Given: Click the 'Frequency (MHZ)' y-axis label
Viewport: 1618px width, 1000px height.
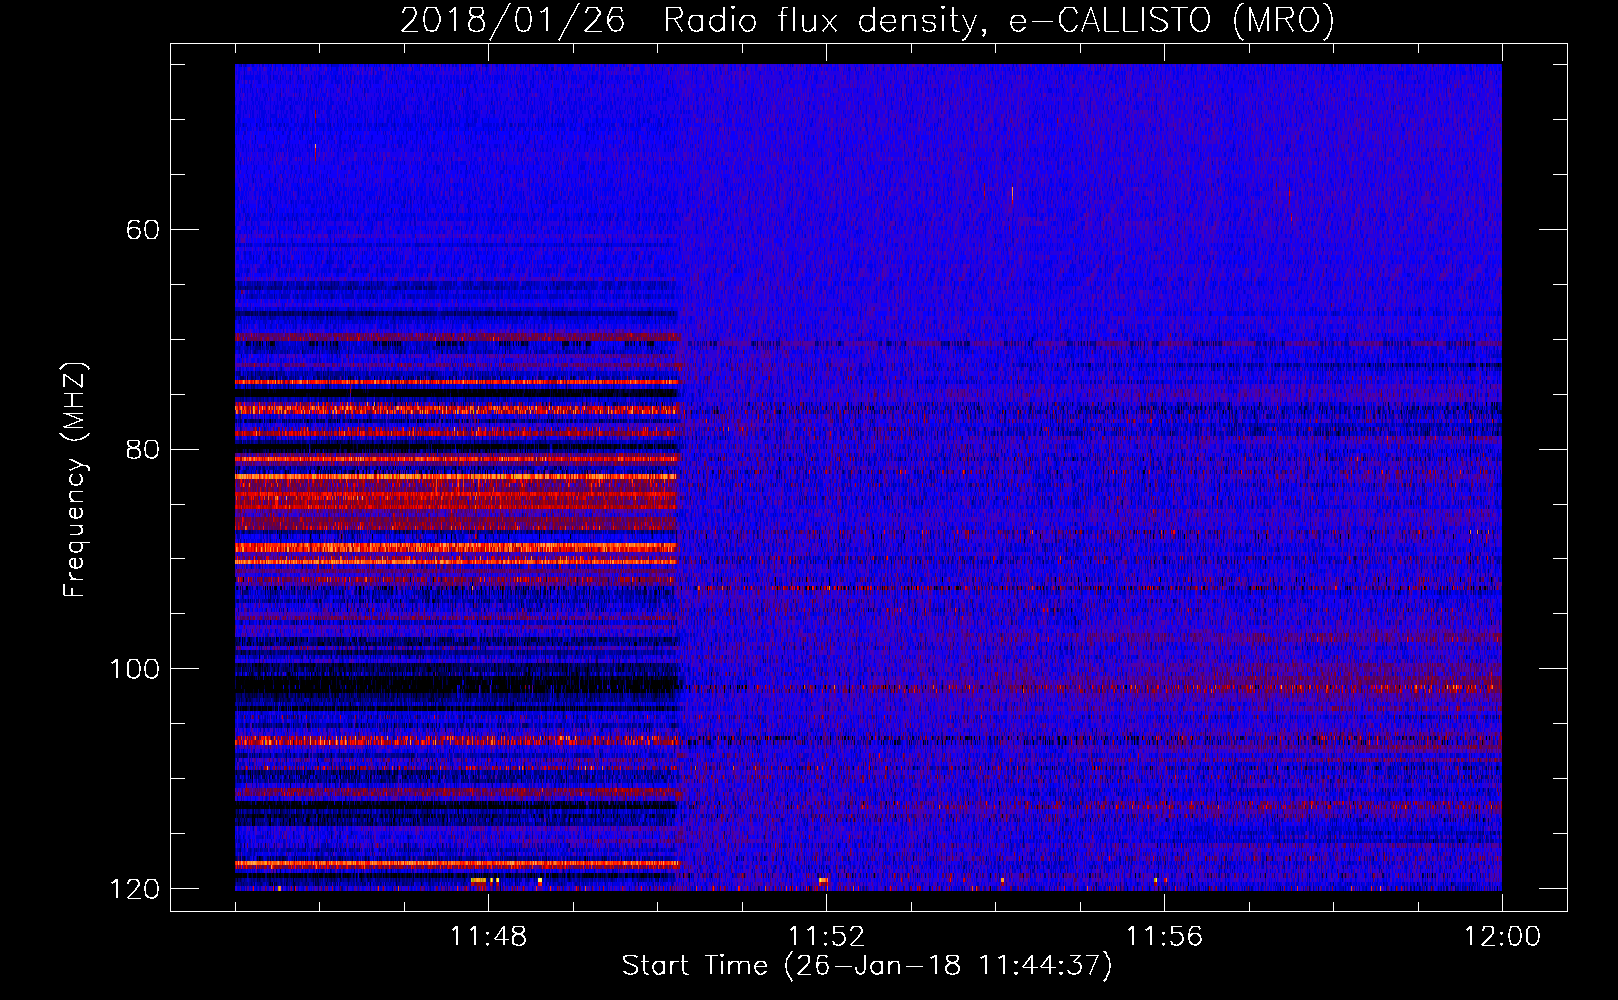Looking at the screenshot, I should [x=75, y=480].
